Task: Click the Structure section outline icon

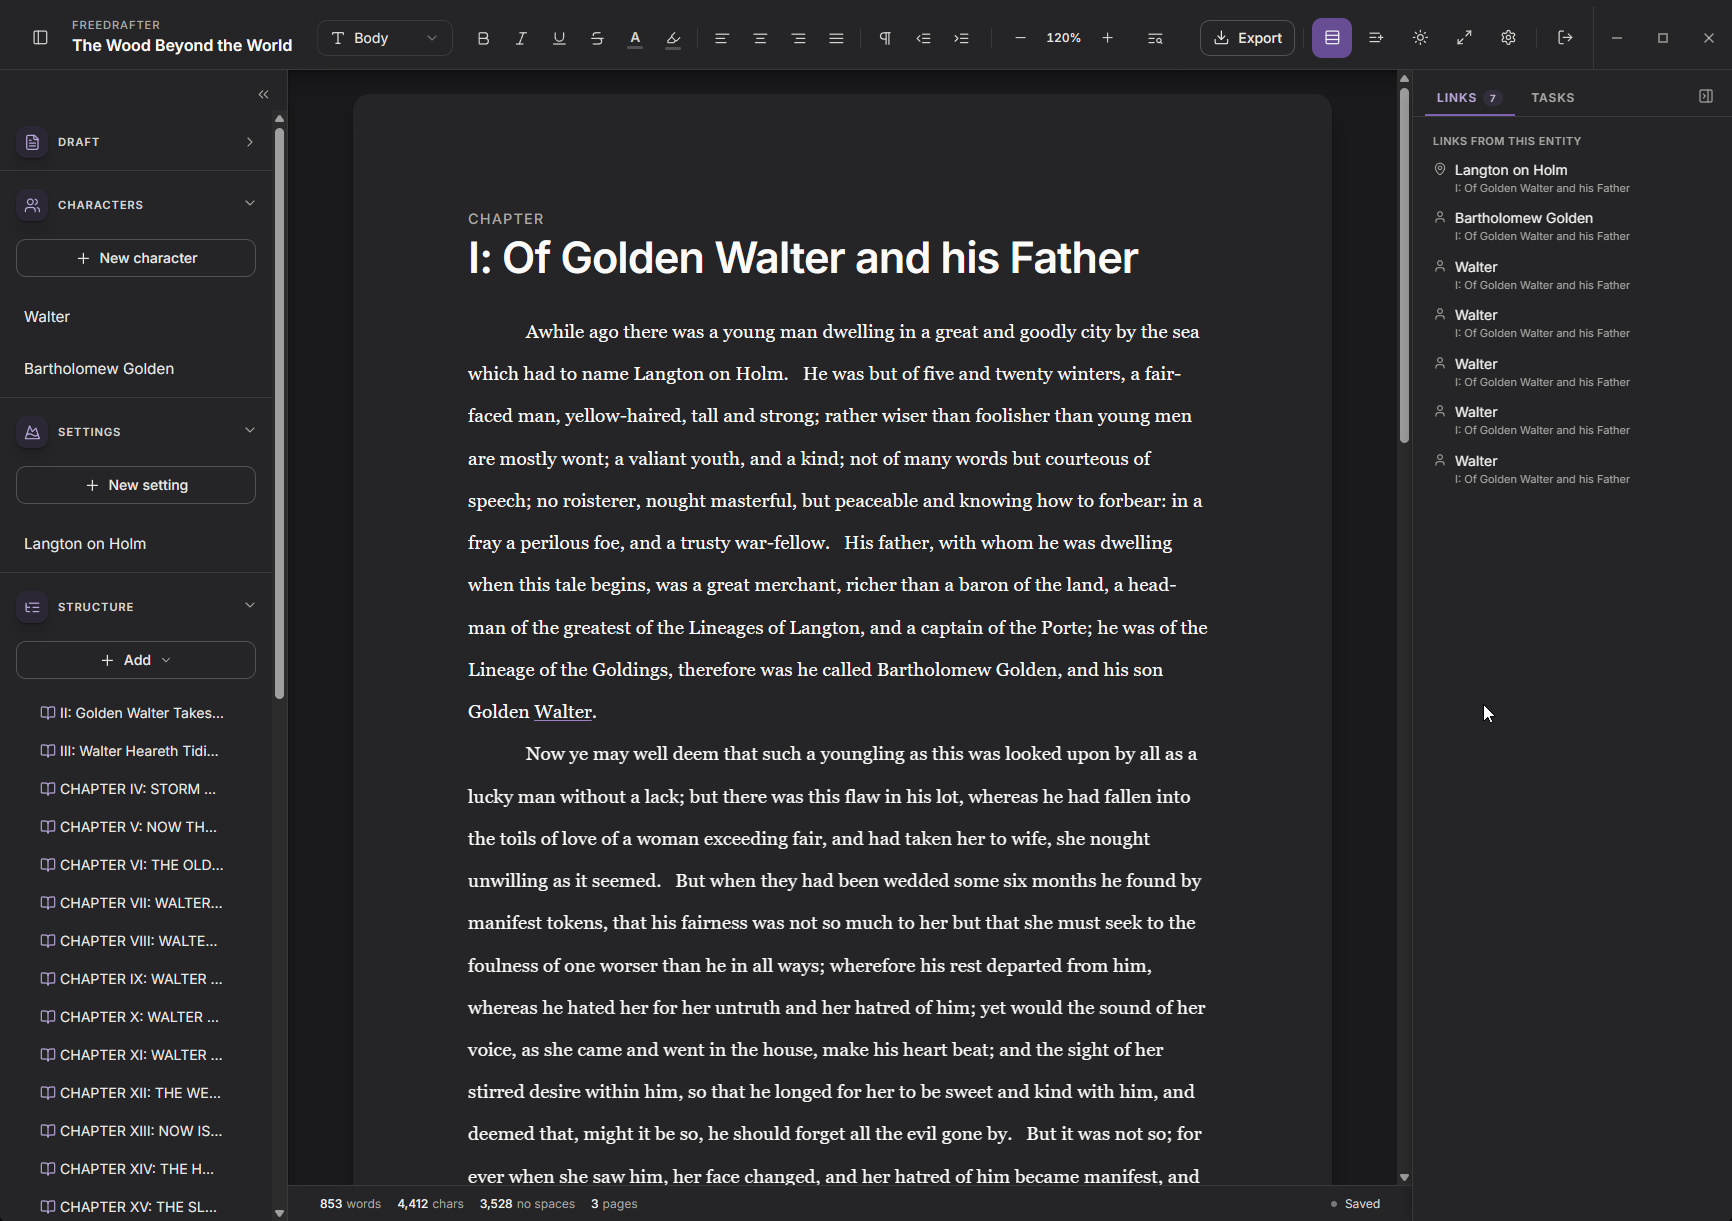Action: pos(32,607)
